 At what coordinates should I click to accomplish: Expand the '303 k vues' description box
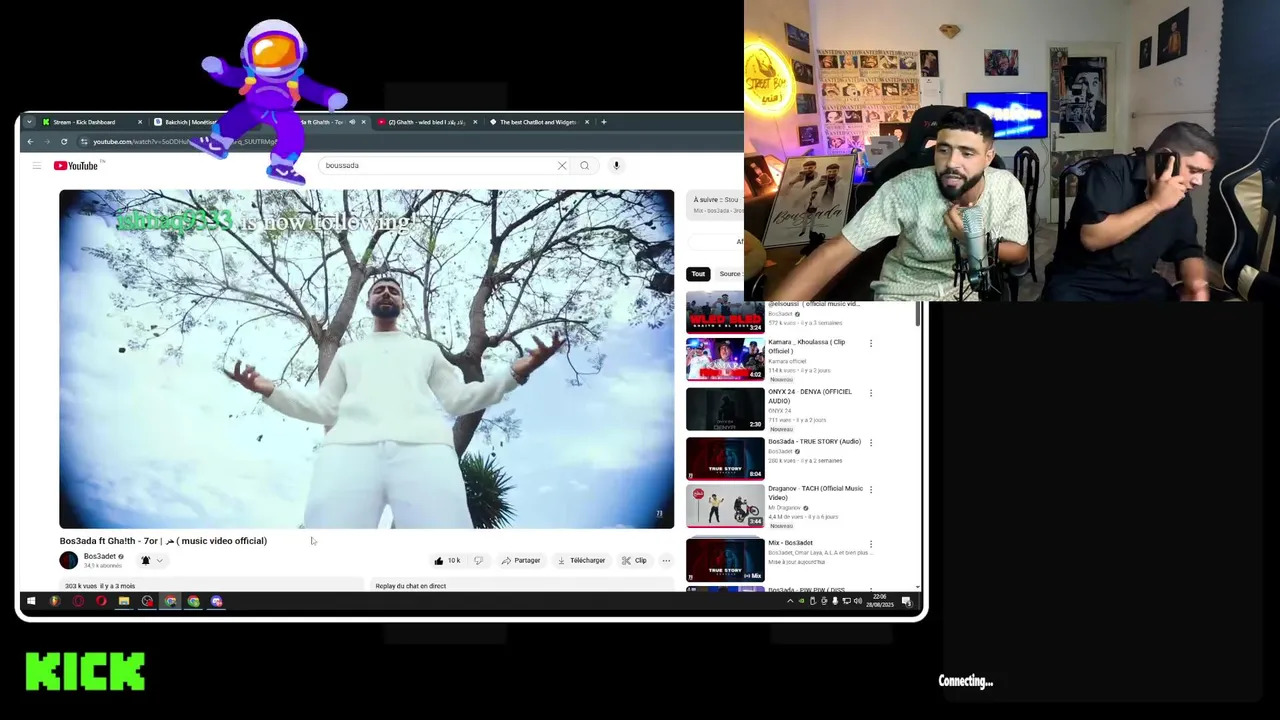210,586
